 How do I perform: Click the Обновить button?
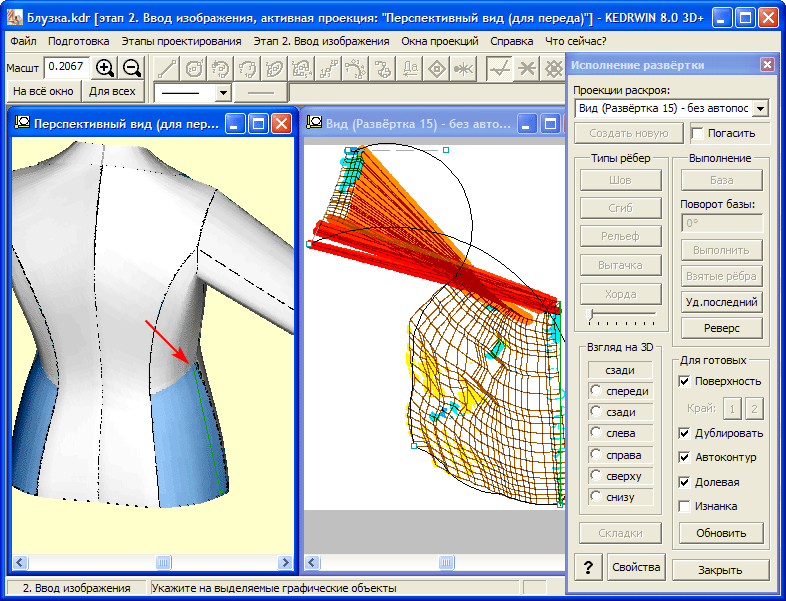(x=721, y=533)
